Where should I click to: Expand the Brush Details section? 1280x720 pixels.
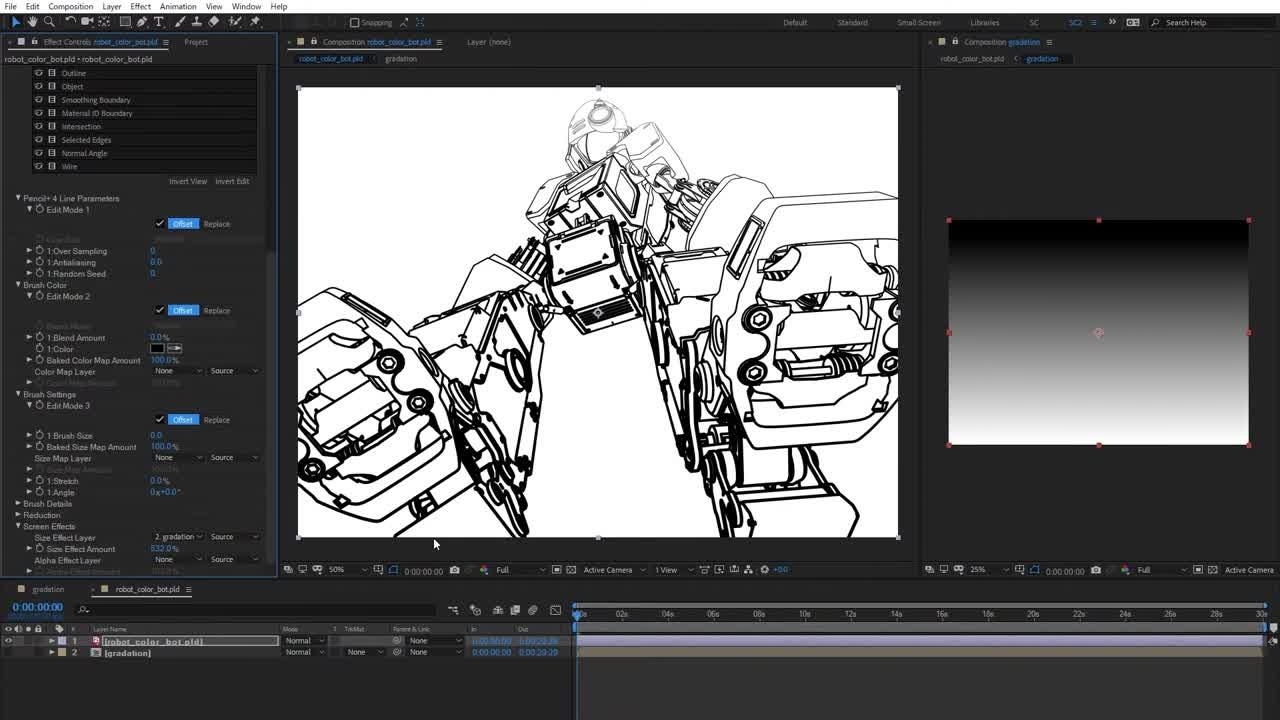tap(18, 504)
